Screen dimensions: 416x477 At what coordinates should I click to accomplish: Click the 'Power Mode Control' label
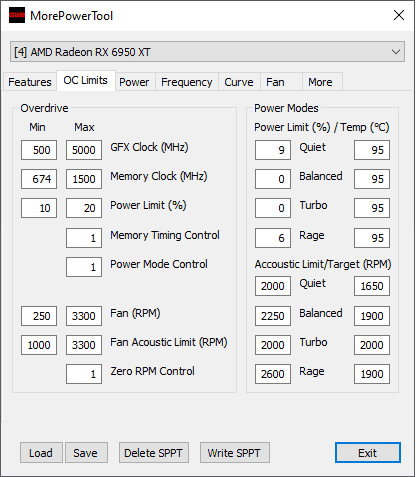[159, 264]
